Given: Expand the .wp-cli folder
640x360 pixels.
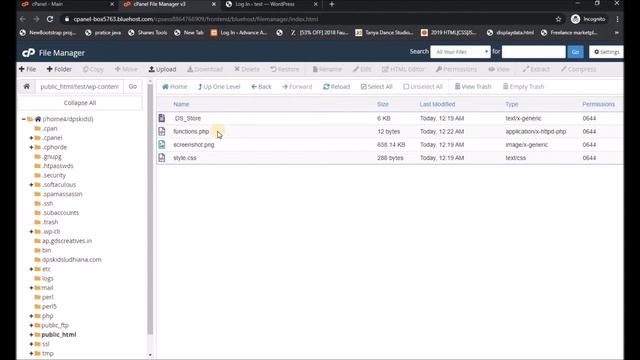Looking at the screenshot, I should 31,231.
